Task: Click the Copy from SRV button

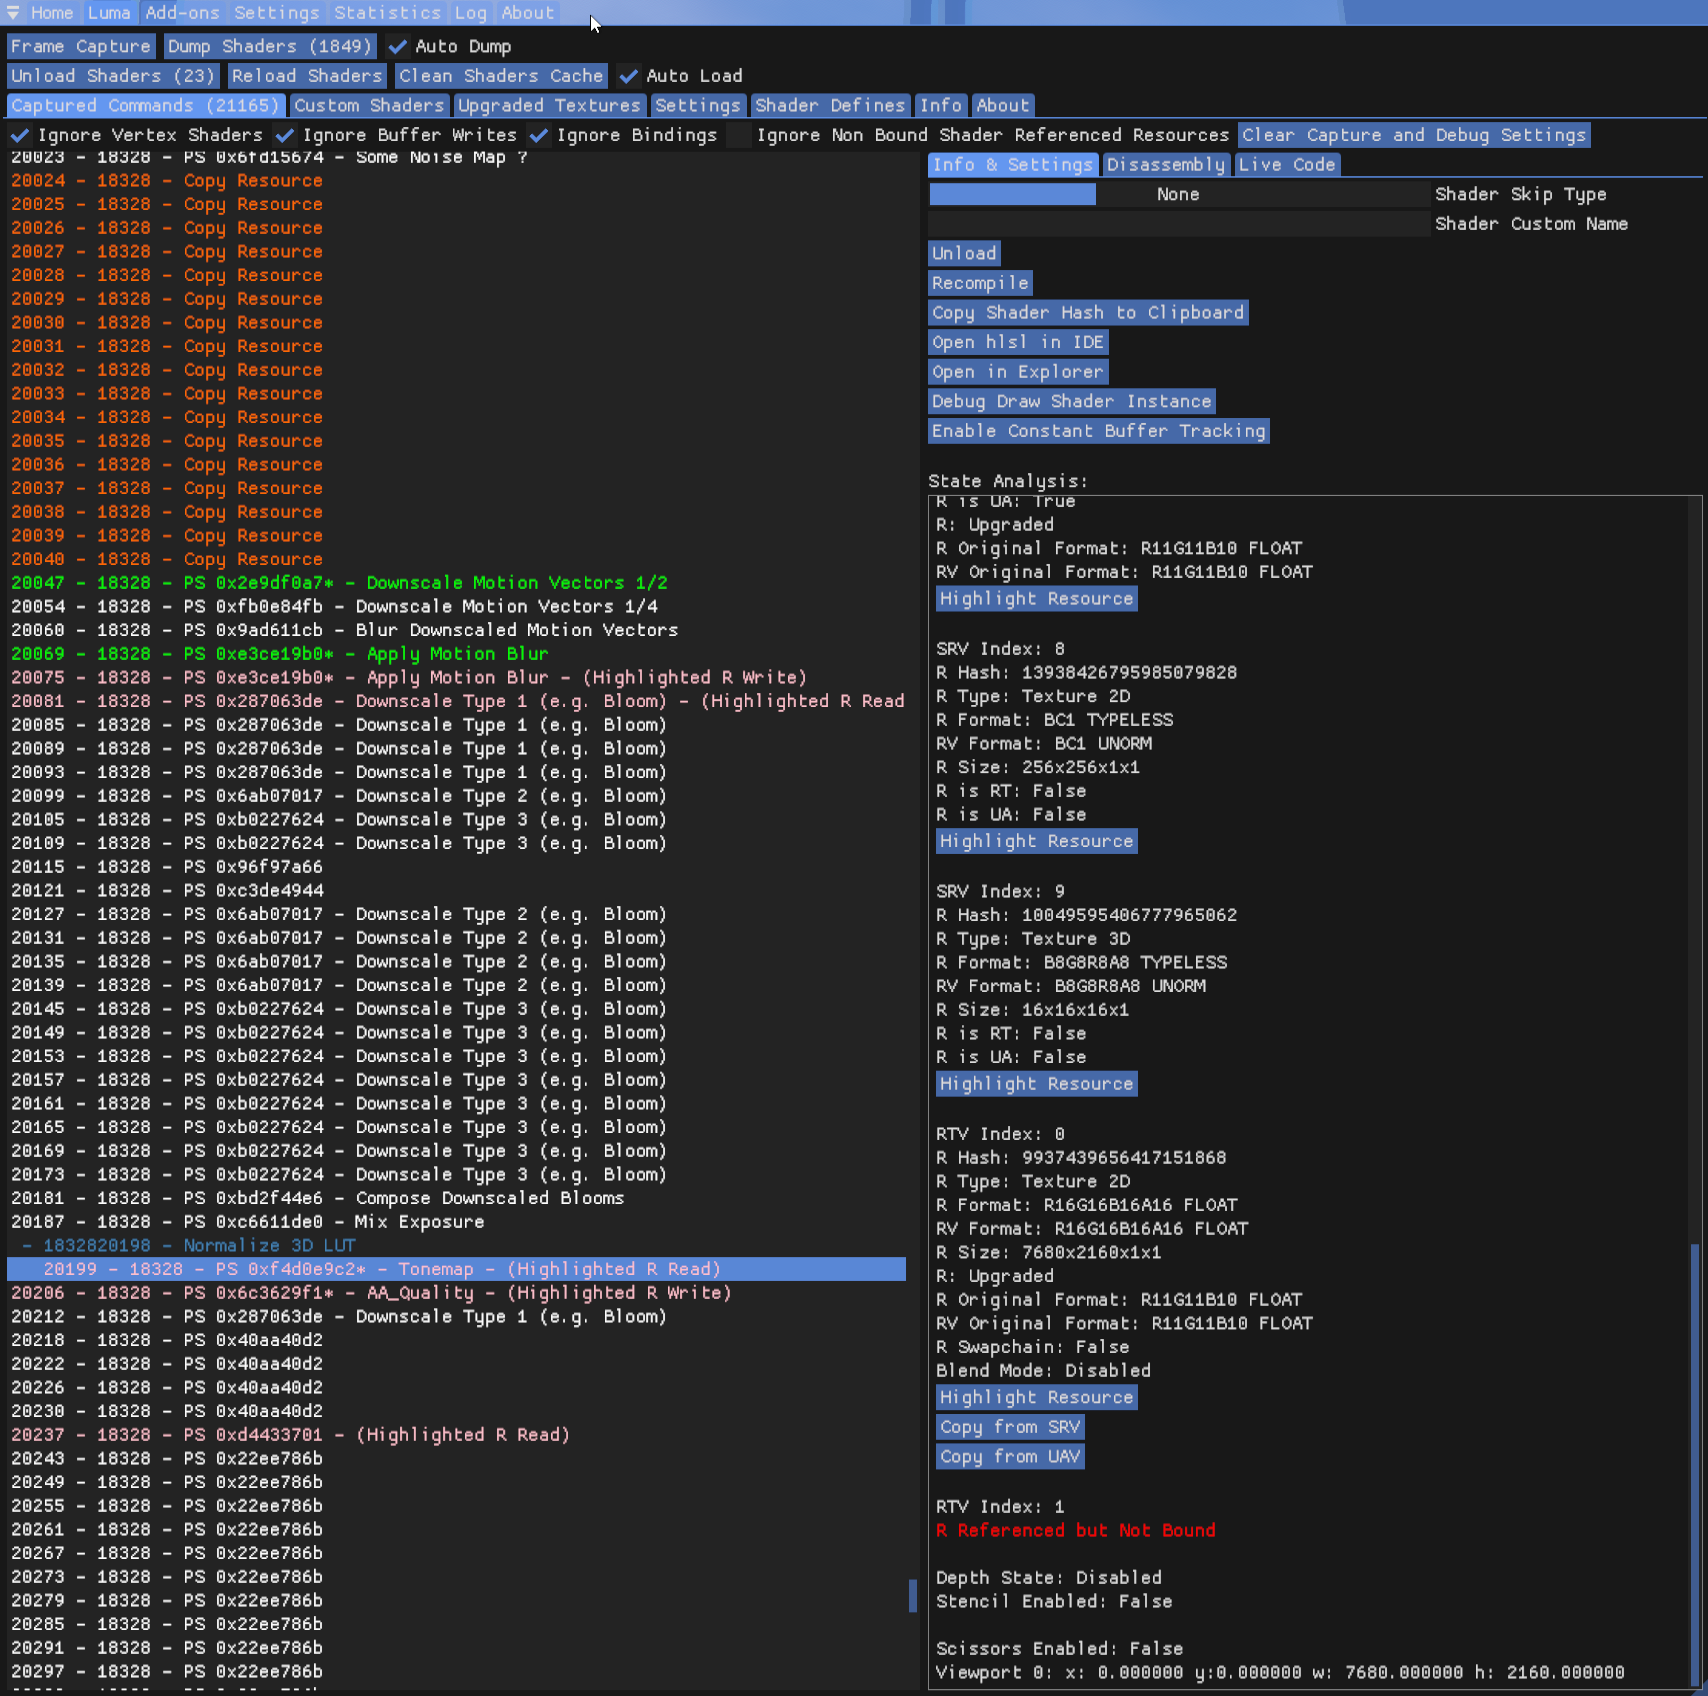Action: pyautogui.click(x=1009, y=1427)
